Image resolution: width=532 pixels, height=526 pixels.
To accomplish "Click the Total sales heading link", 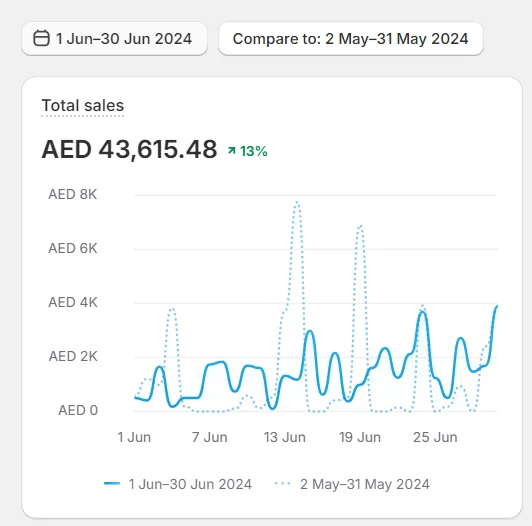I will (83, 106).
